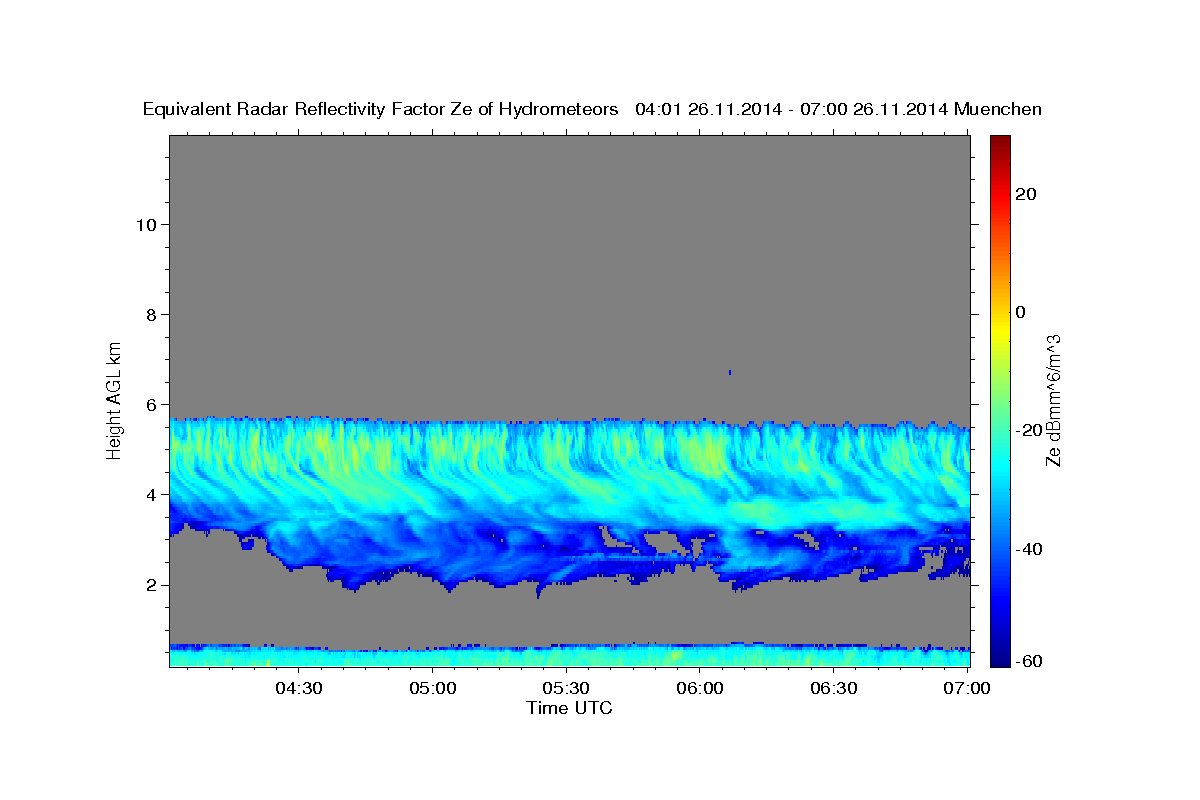This screenshot has width=1200, height=800.
Task: Click the '05:00' time tick label
Action: point(433,689)
